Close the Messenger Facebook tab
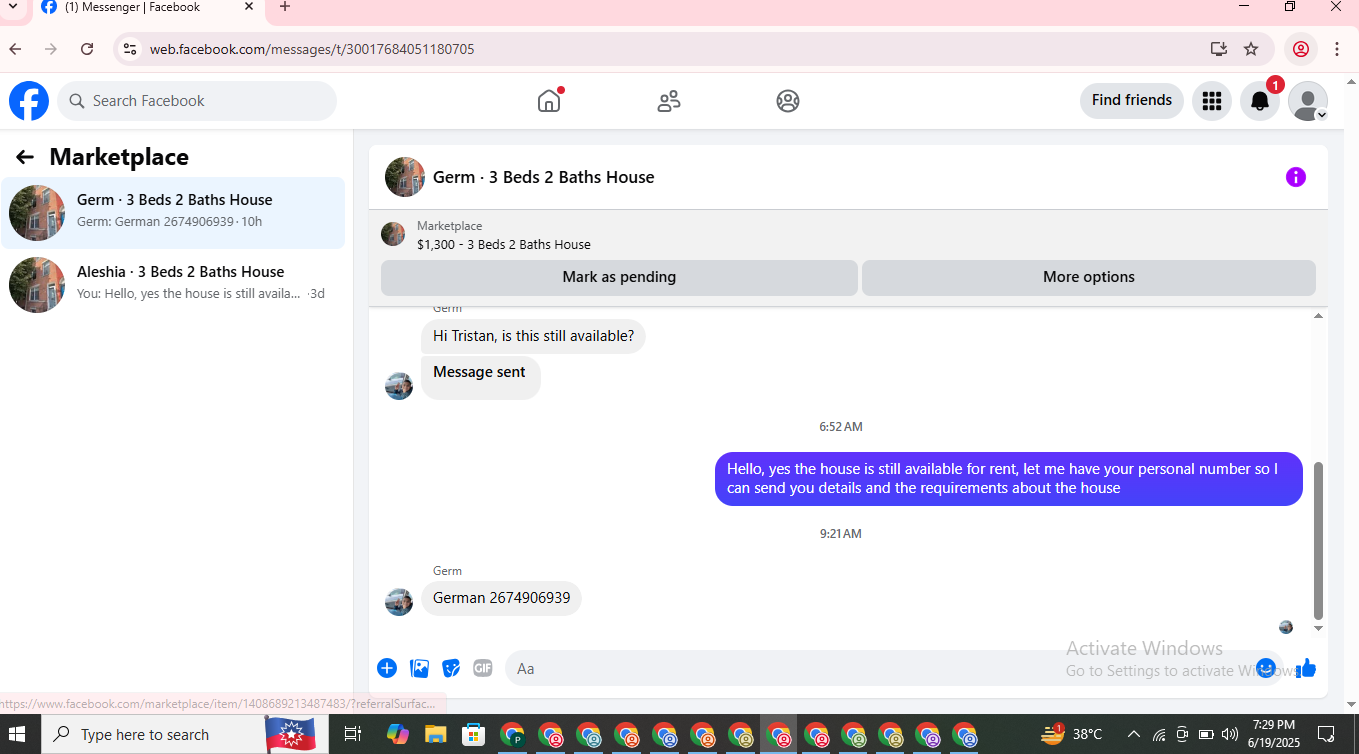This screenshot has height=754, width=1359. pyautogui.click(x=249, y=7)
